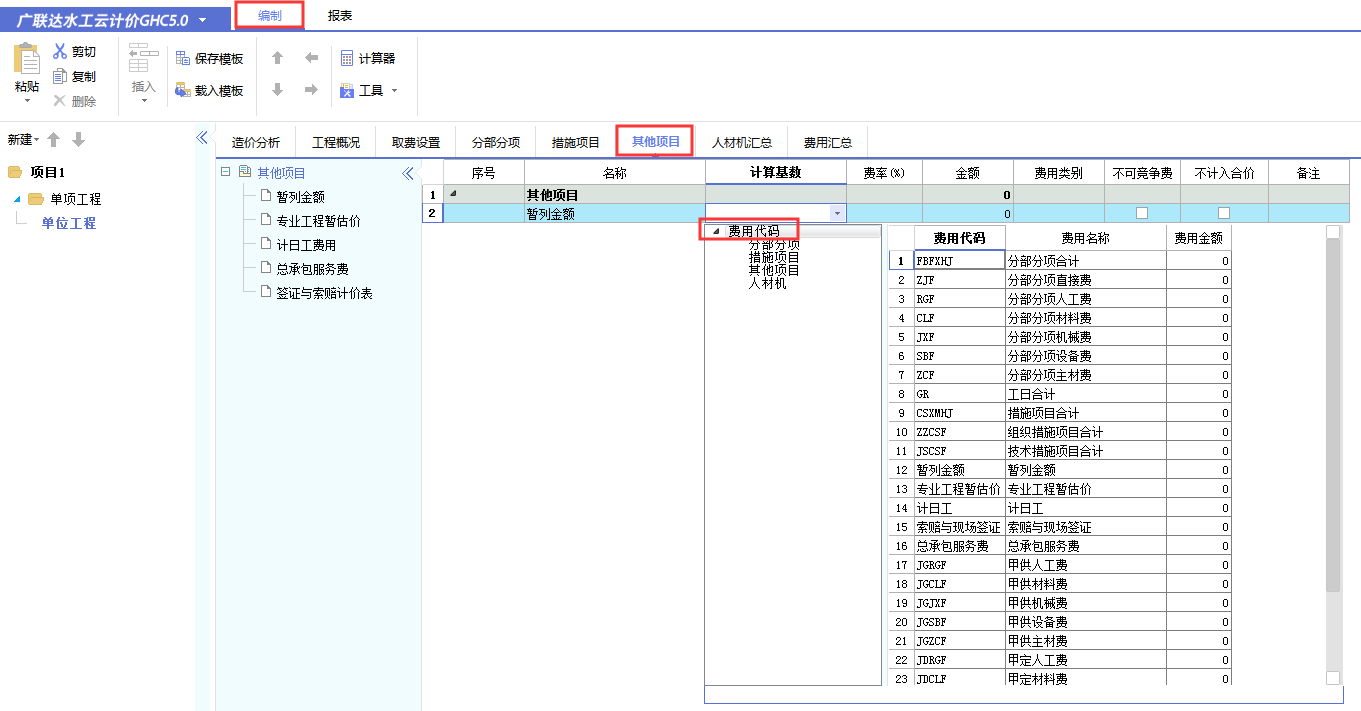Click the 保存模板 button

211,58
